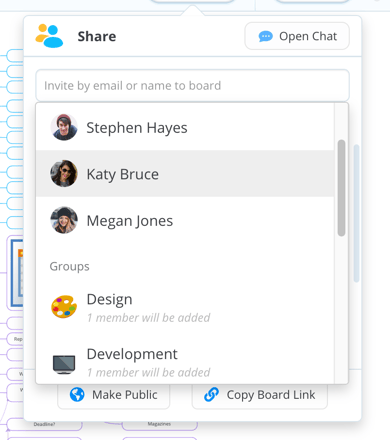Add the Design group

click(x=185, y=307)
